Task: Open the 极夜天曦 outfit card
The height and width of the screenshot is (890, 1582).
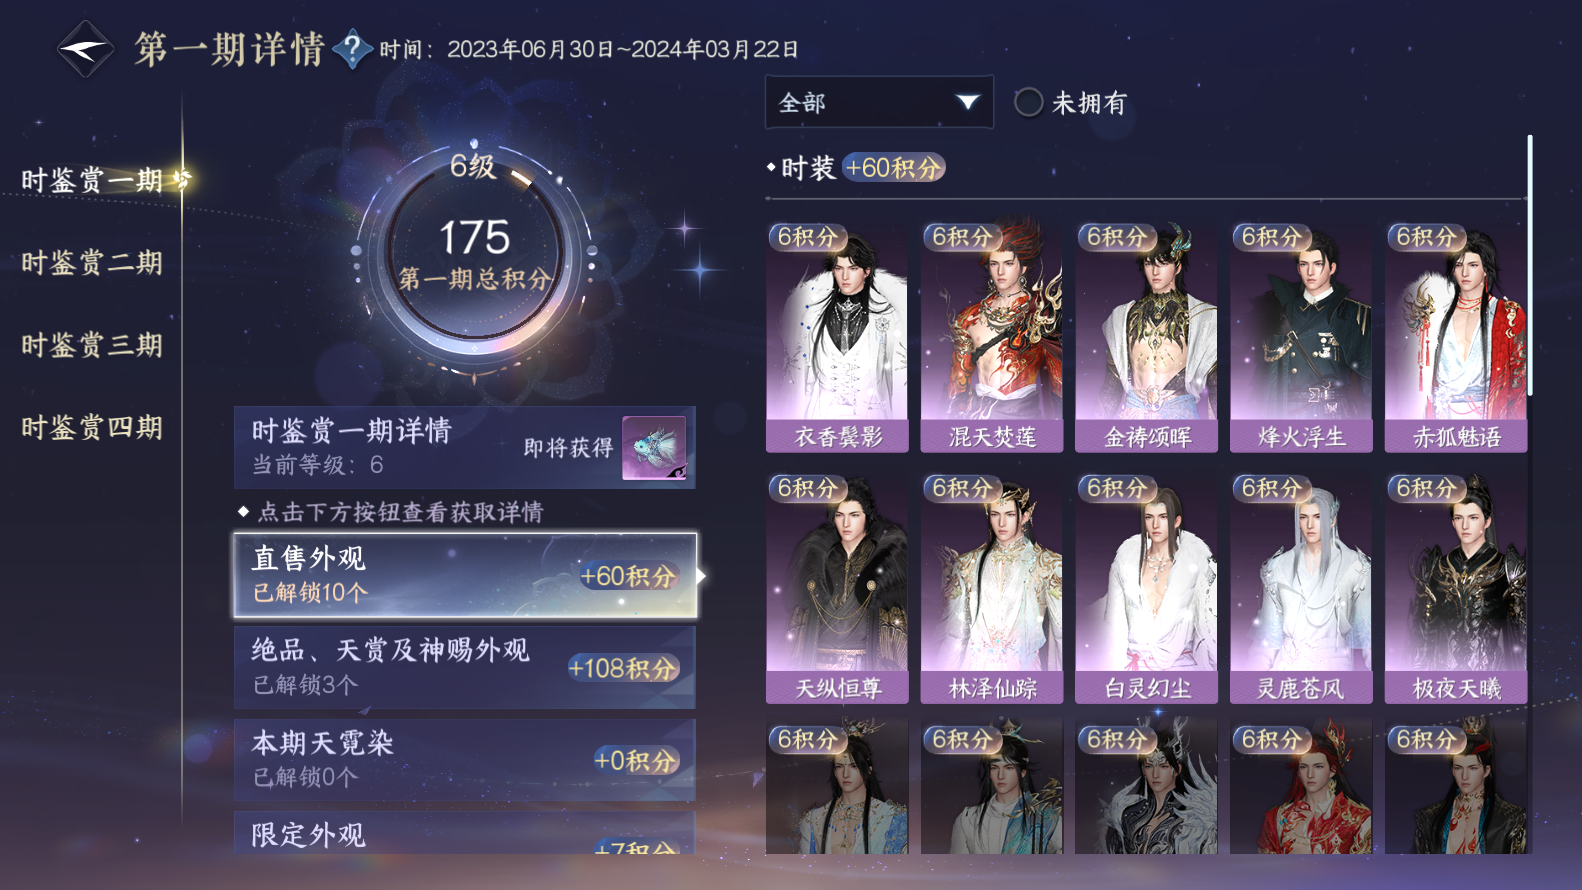Action: 1456,589
